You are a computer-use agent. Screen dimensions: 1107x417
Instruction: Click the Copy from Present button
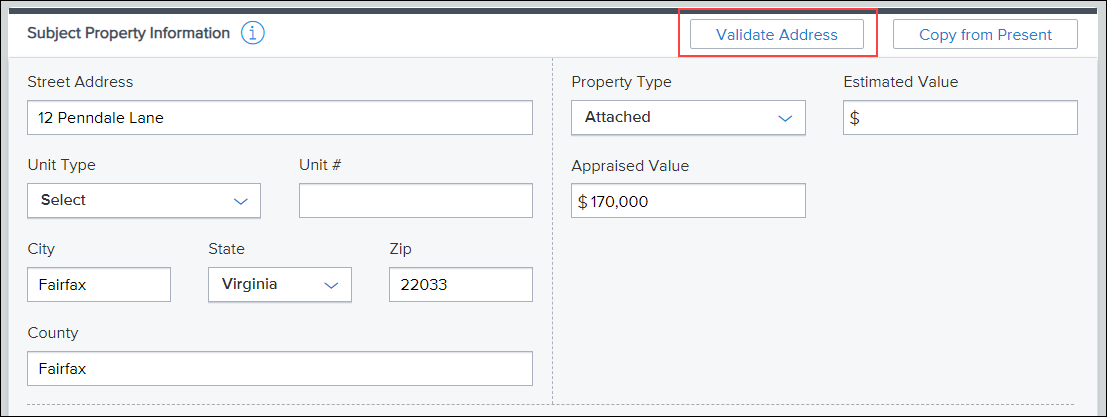coord(985,35)
